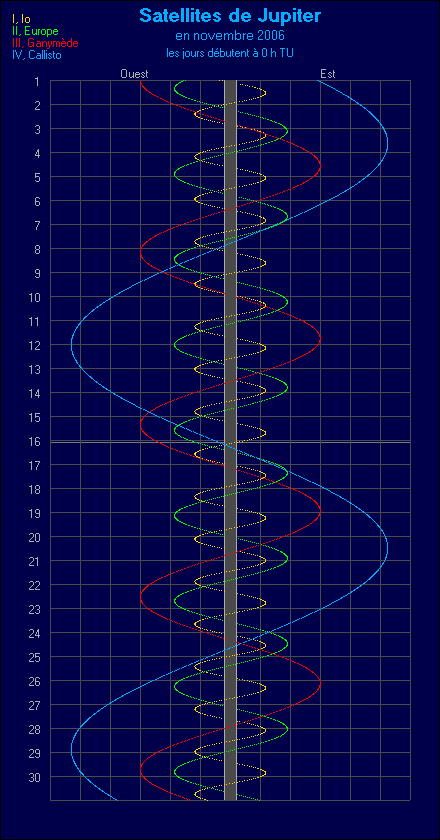Select day 16 on the date axis

(34, 441)
